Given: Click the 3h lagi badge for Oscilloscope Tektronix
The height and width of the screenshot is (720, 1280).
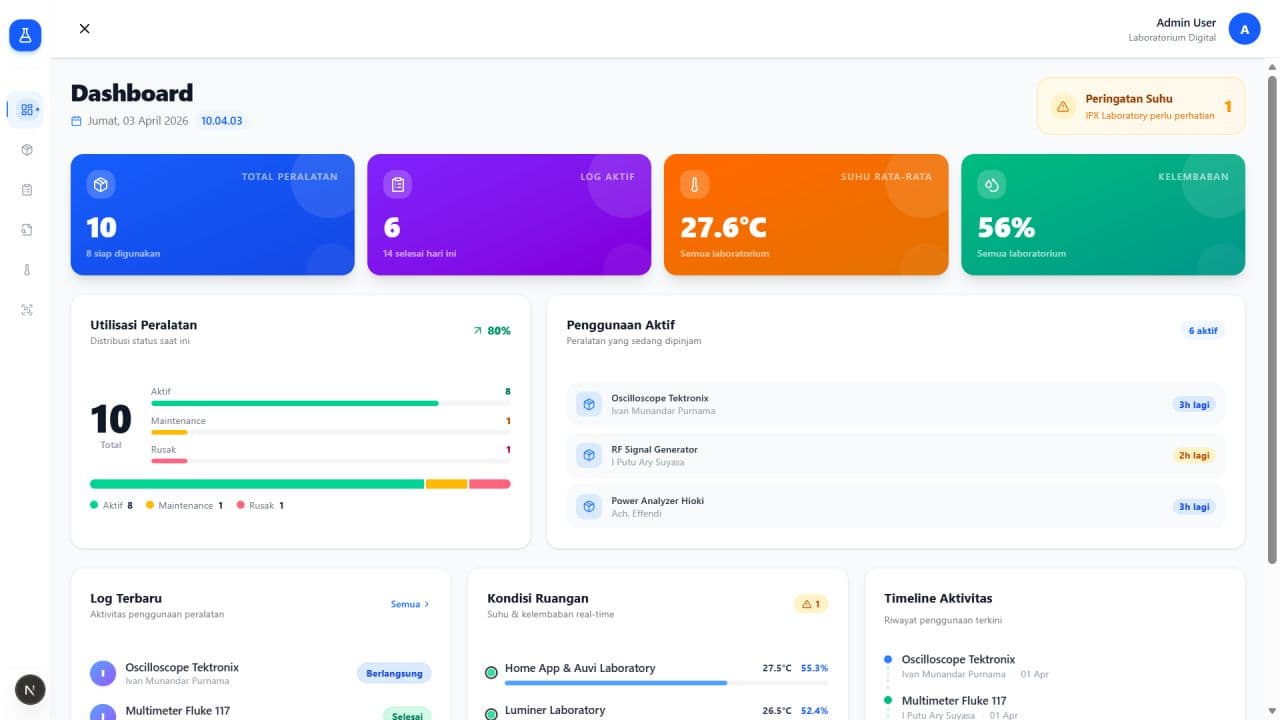Looking at the screenshot, I should pos(1194,404).
